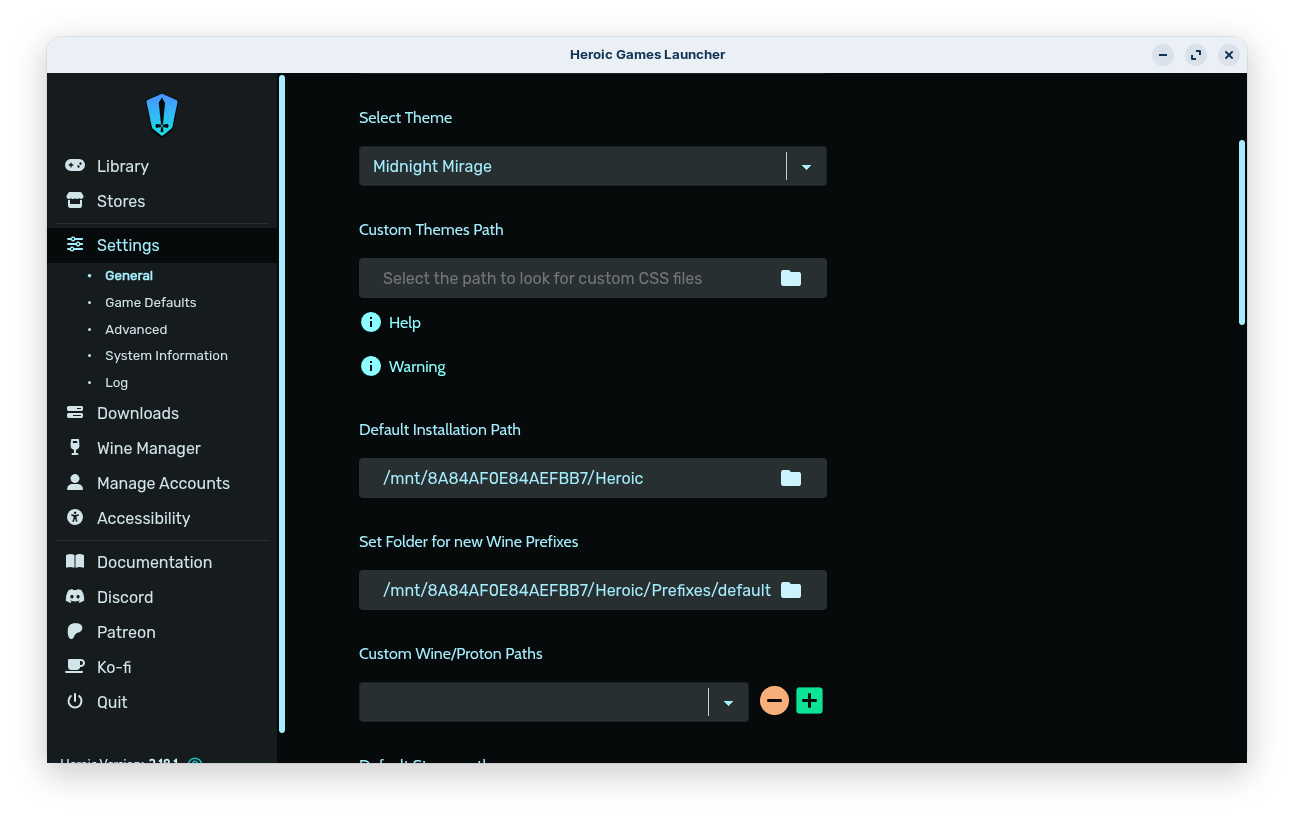1294x820 pixels.
Task: Click the Quit power icon
Action: (x=75, y=702)
